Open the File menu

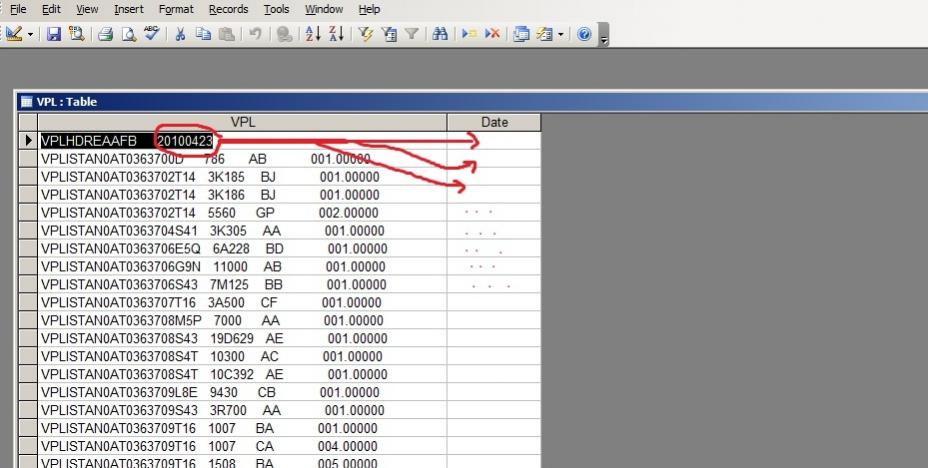(x=18, y=9)
